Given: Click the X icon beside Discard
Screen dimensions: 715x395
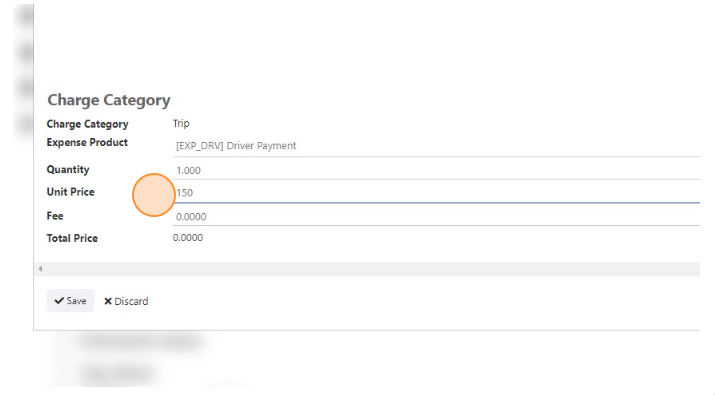Looking at the screenshot, I should [108, 301].
